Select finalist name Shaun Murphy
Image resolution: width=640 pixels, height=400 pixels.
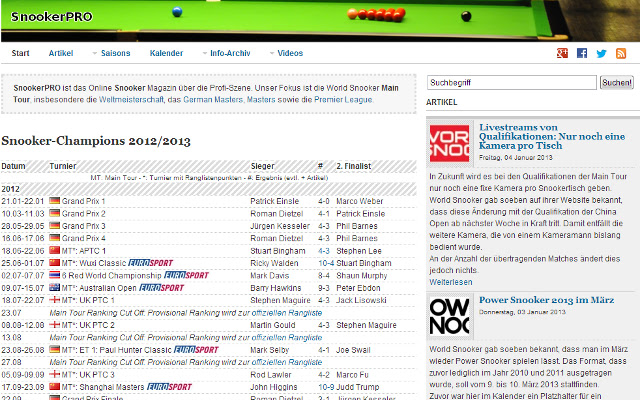[x=362, y=276]
